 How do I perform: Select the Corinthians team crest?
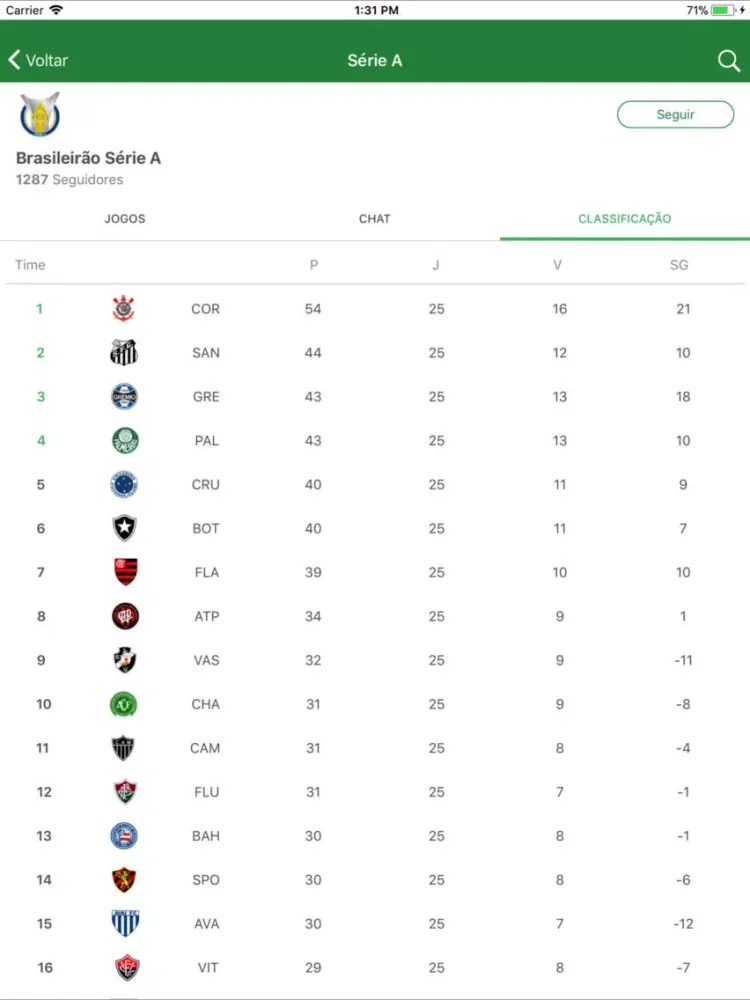pyautogui.click(x=124, y=309)
